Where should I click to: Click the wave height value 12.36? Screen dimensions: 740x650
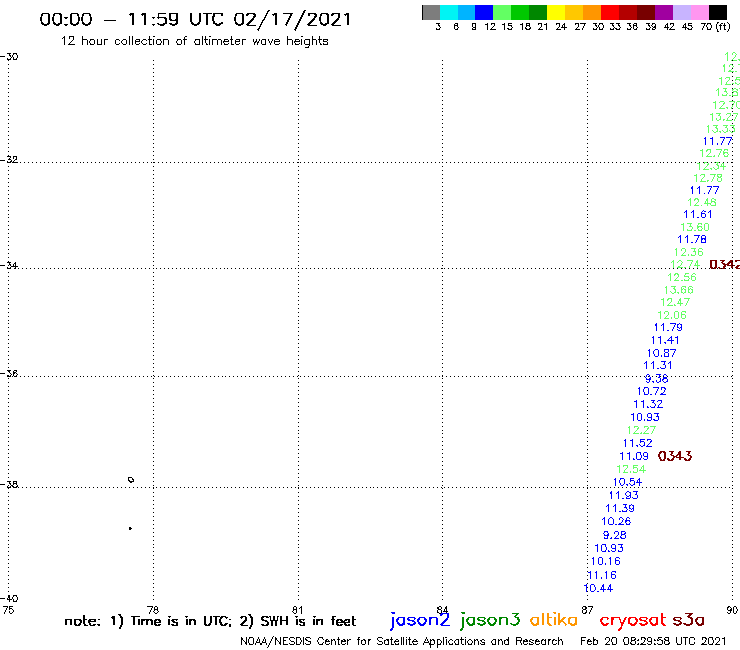tap(689, 252)
